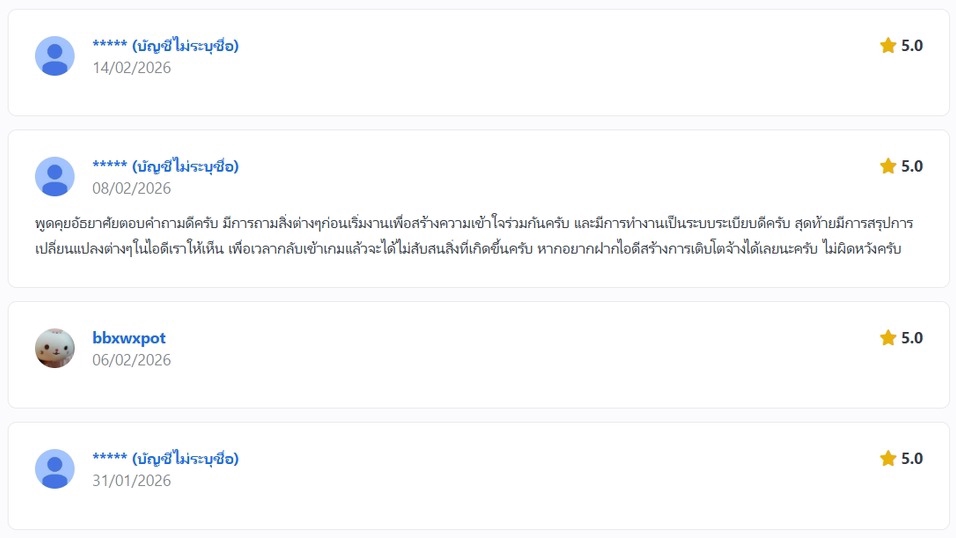This screenshot has width=956, height=538.
Task: Click the 5.0 rating on bbxwxpot's review
Action: [x=912, y=338]
